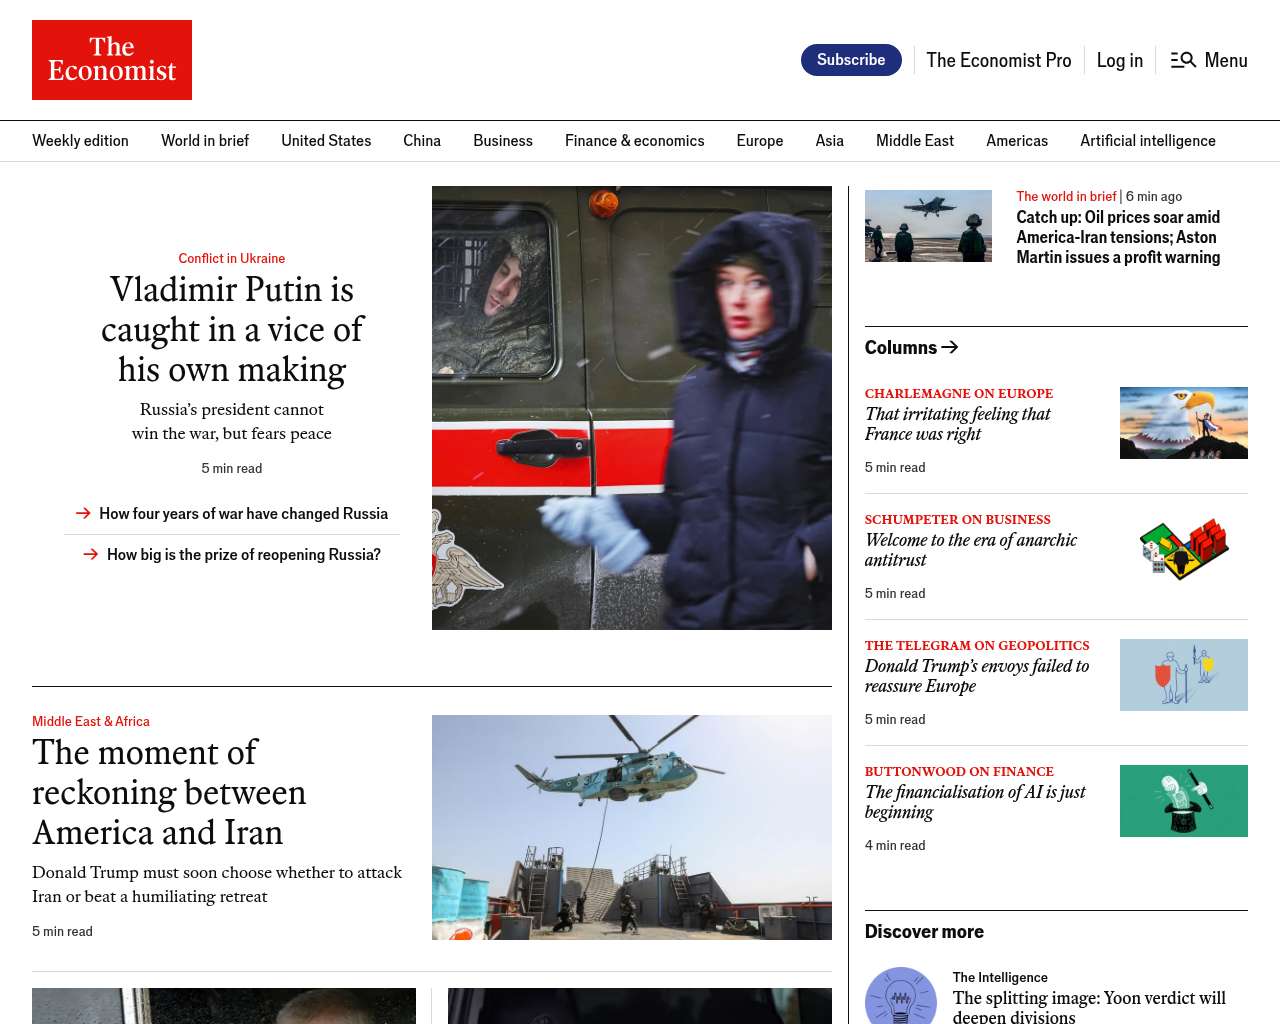The image size is (1280, 1024).
Task: Open the China section
Action: coord(422,141)
